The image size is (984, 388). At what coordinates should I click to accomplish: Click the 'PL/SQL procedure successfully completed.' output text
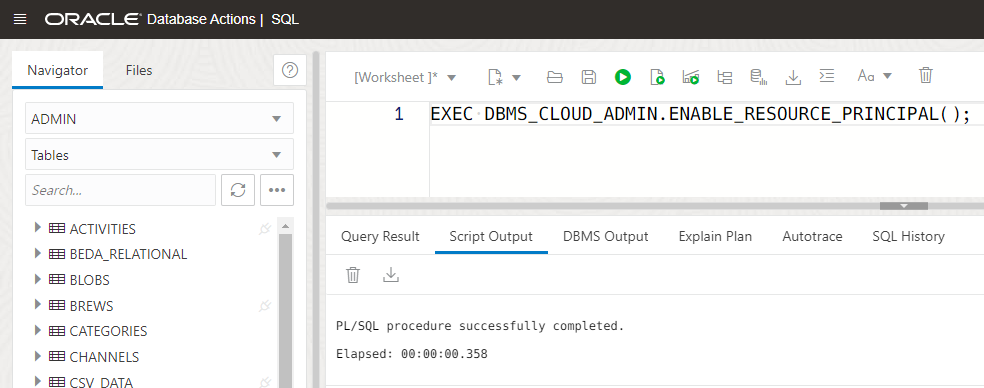pos(481,326)
